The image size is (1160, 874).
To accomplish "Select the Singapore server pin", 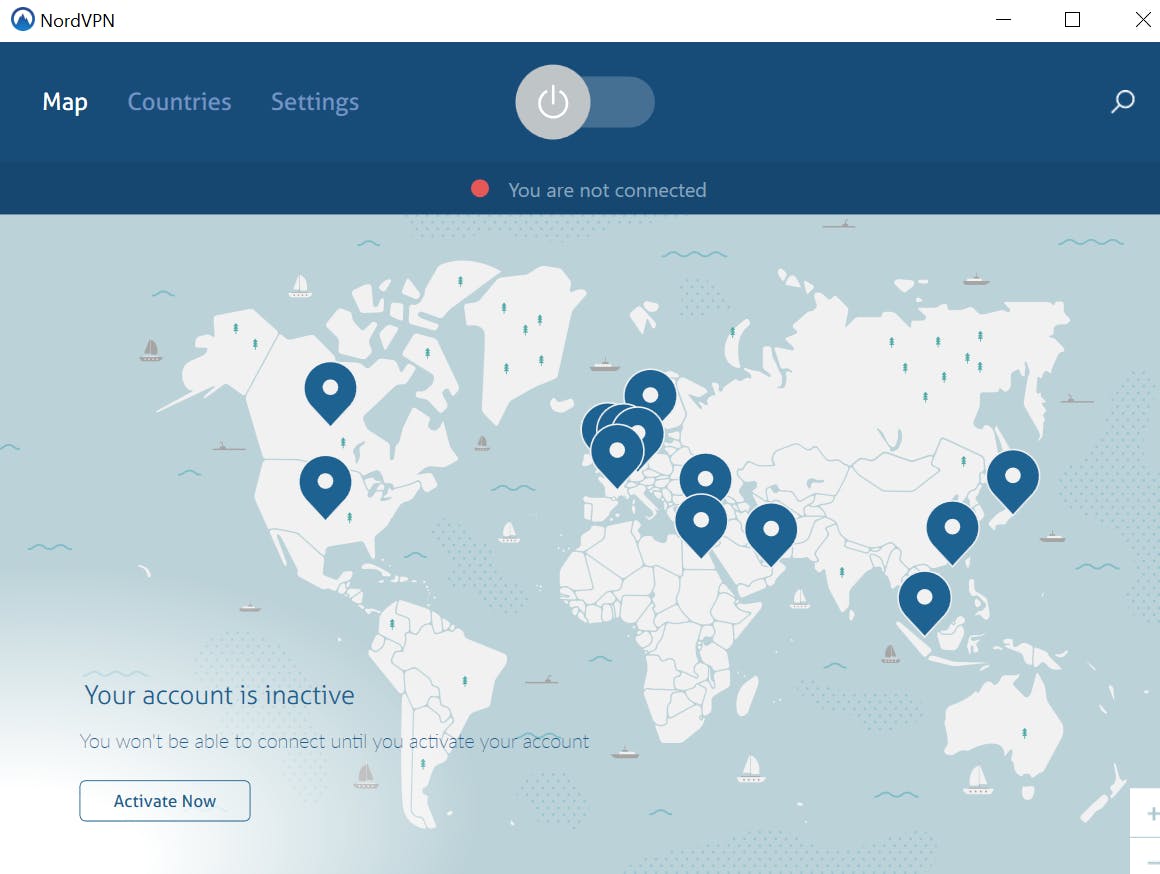I will point(924,602).
